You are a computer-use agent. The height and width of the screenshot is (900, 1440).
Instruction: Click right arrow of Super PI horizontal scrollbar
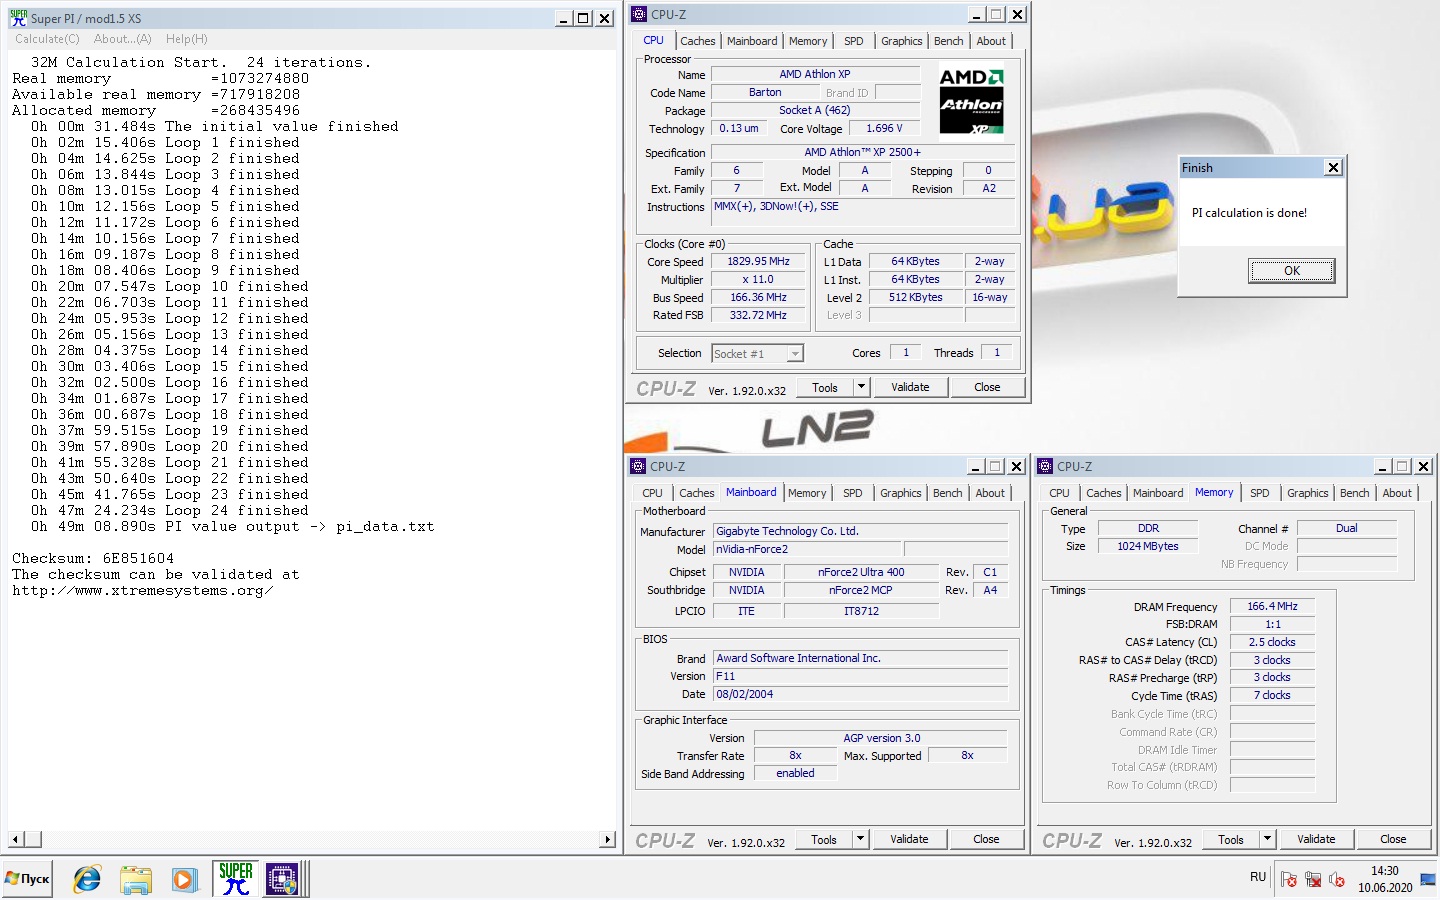tap(608, 839)
